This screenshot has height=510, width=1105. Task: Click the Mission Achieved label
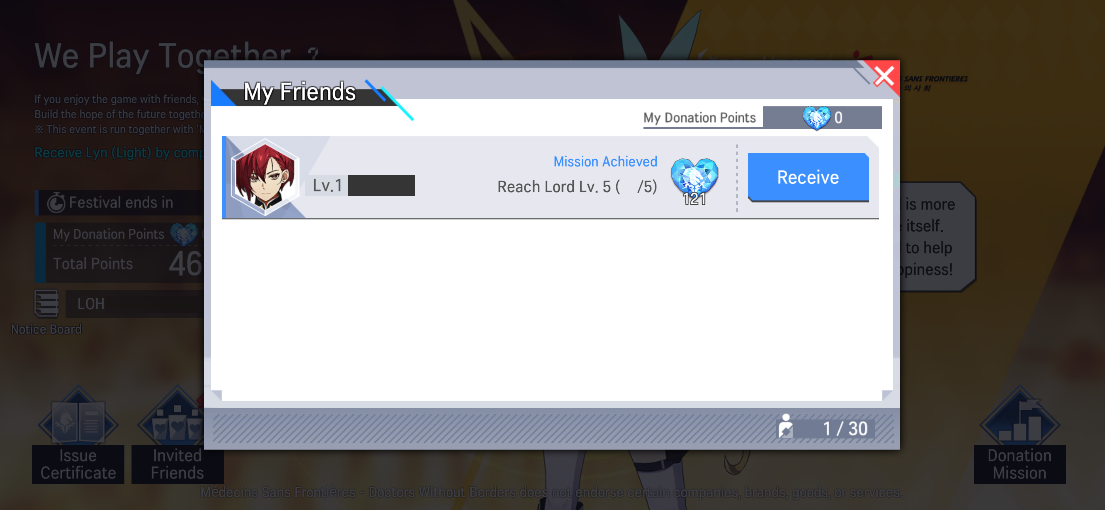pos(605,161)
